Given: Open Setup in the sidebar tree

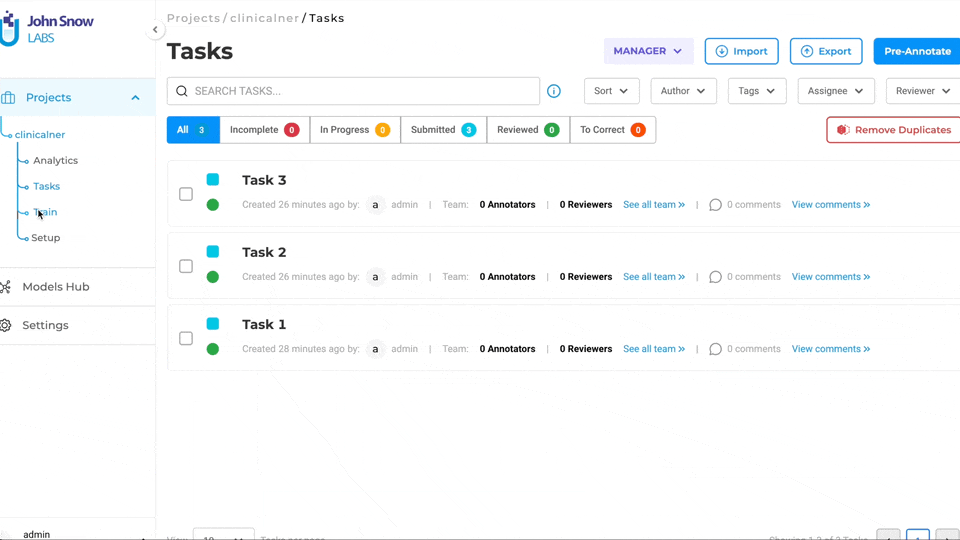Looking at the screenshot, I should click(45, 238).
